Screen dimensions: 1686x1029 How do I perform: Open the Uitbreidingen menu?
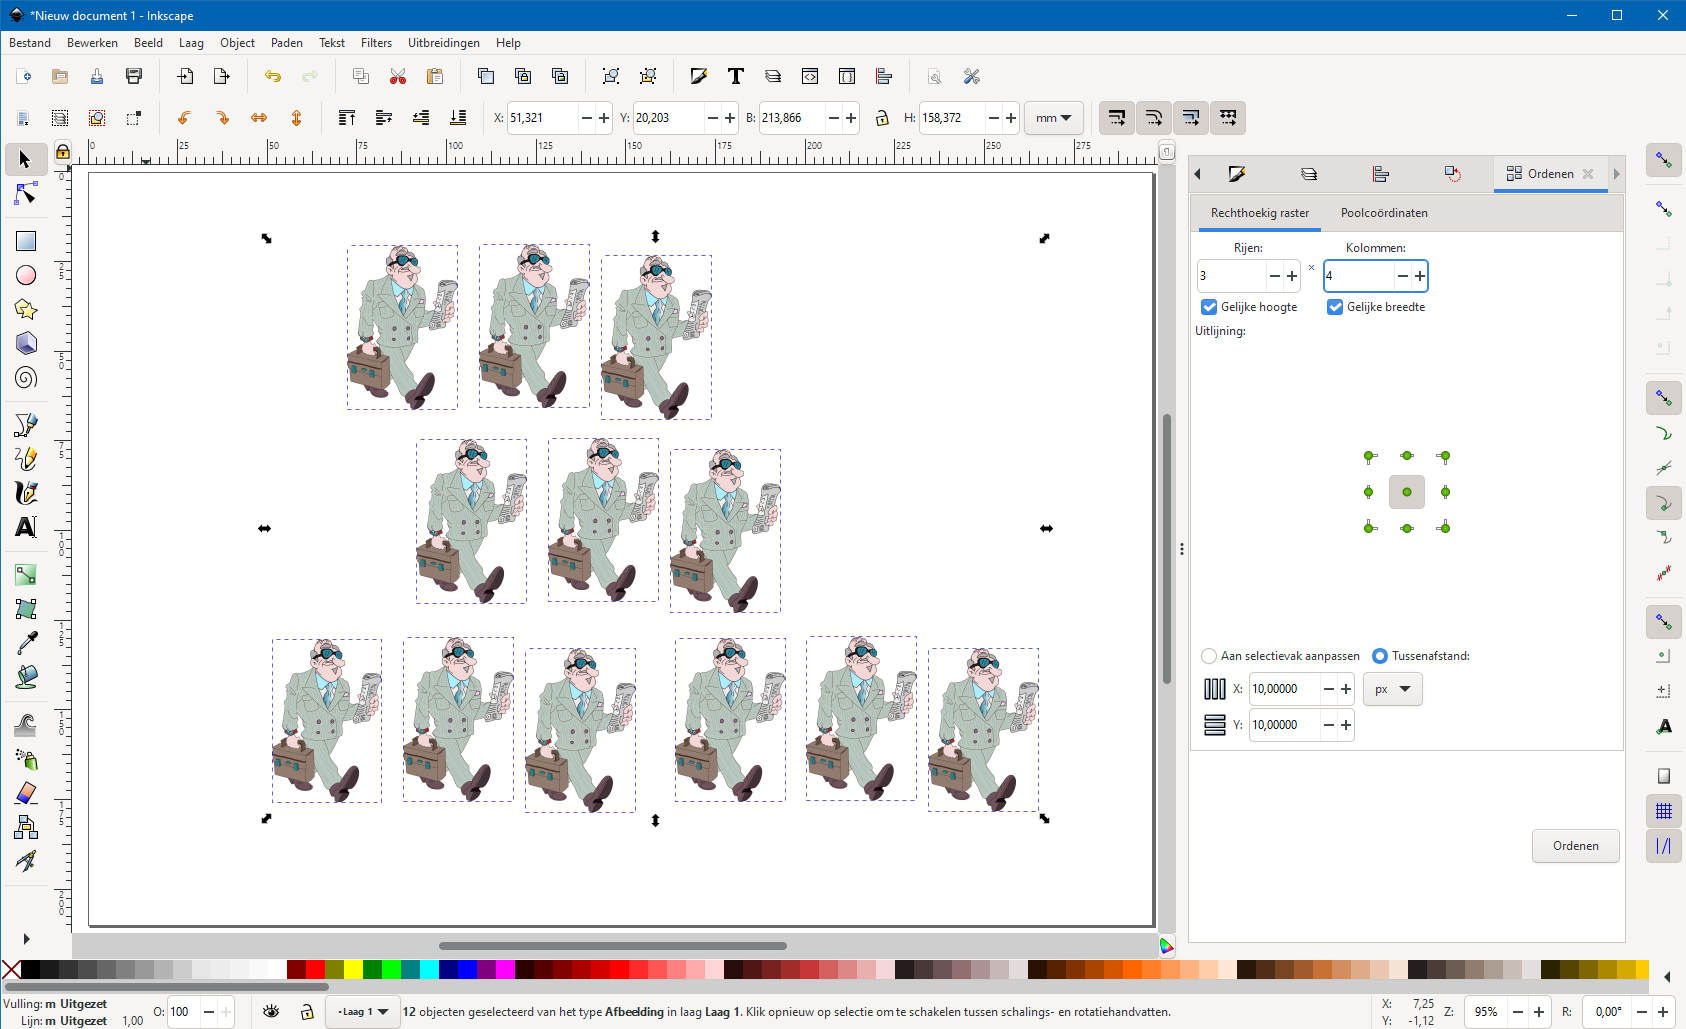coord(443,43)
